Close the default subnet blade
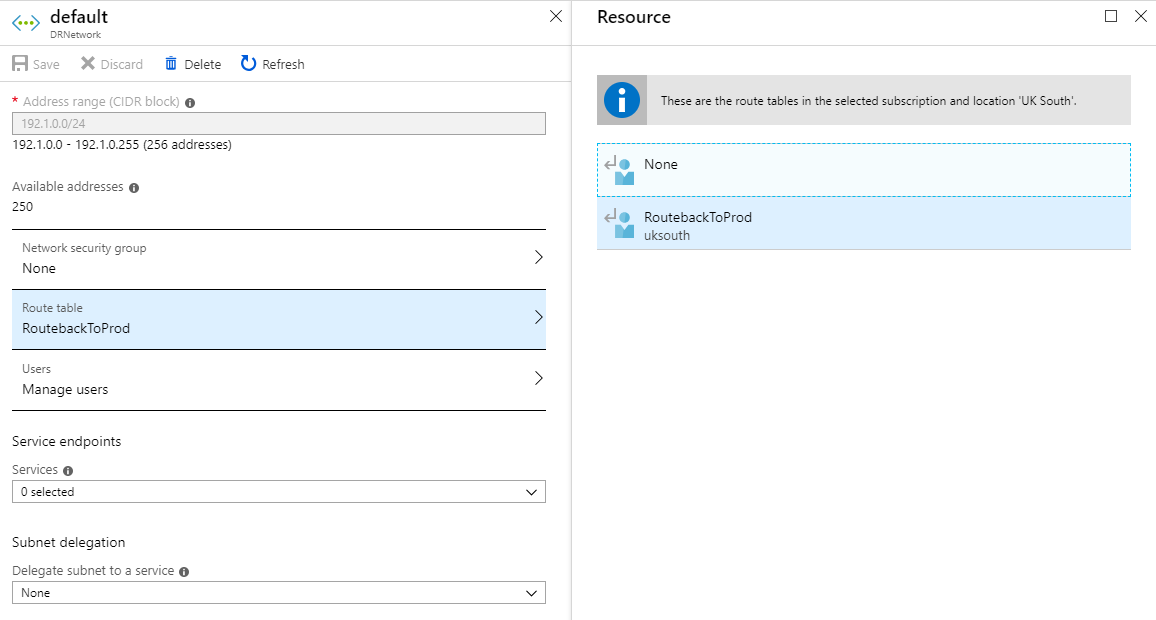This screenshot has width=1156, height=620. pyautogui.click(x=556, y=16)
